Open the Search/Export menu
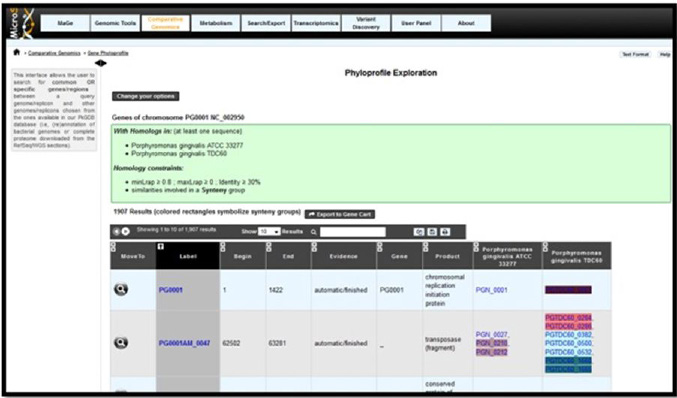Image resolution: width=677 pixels, height=398 pixels. click(266, 23)
